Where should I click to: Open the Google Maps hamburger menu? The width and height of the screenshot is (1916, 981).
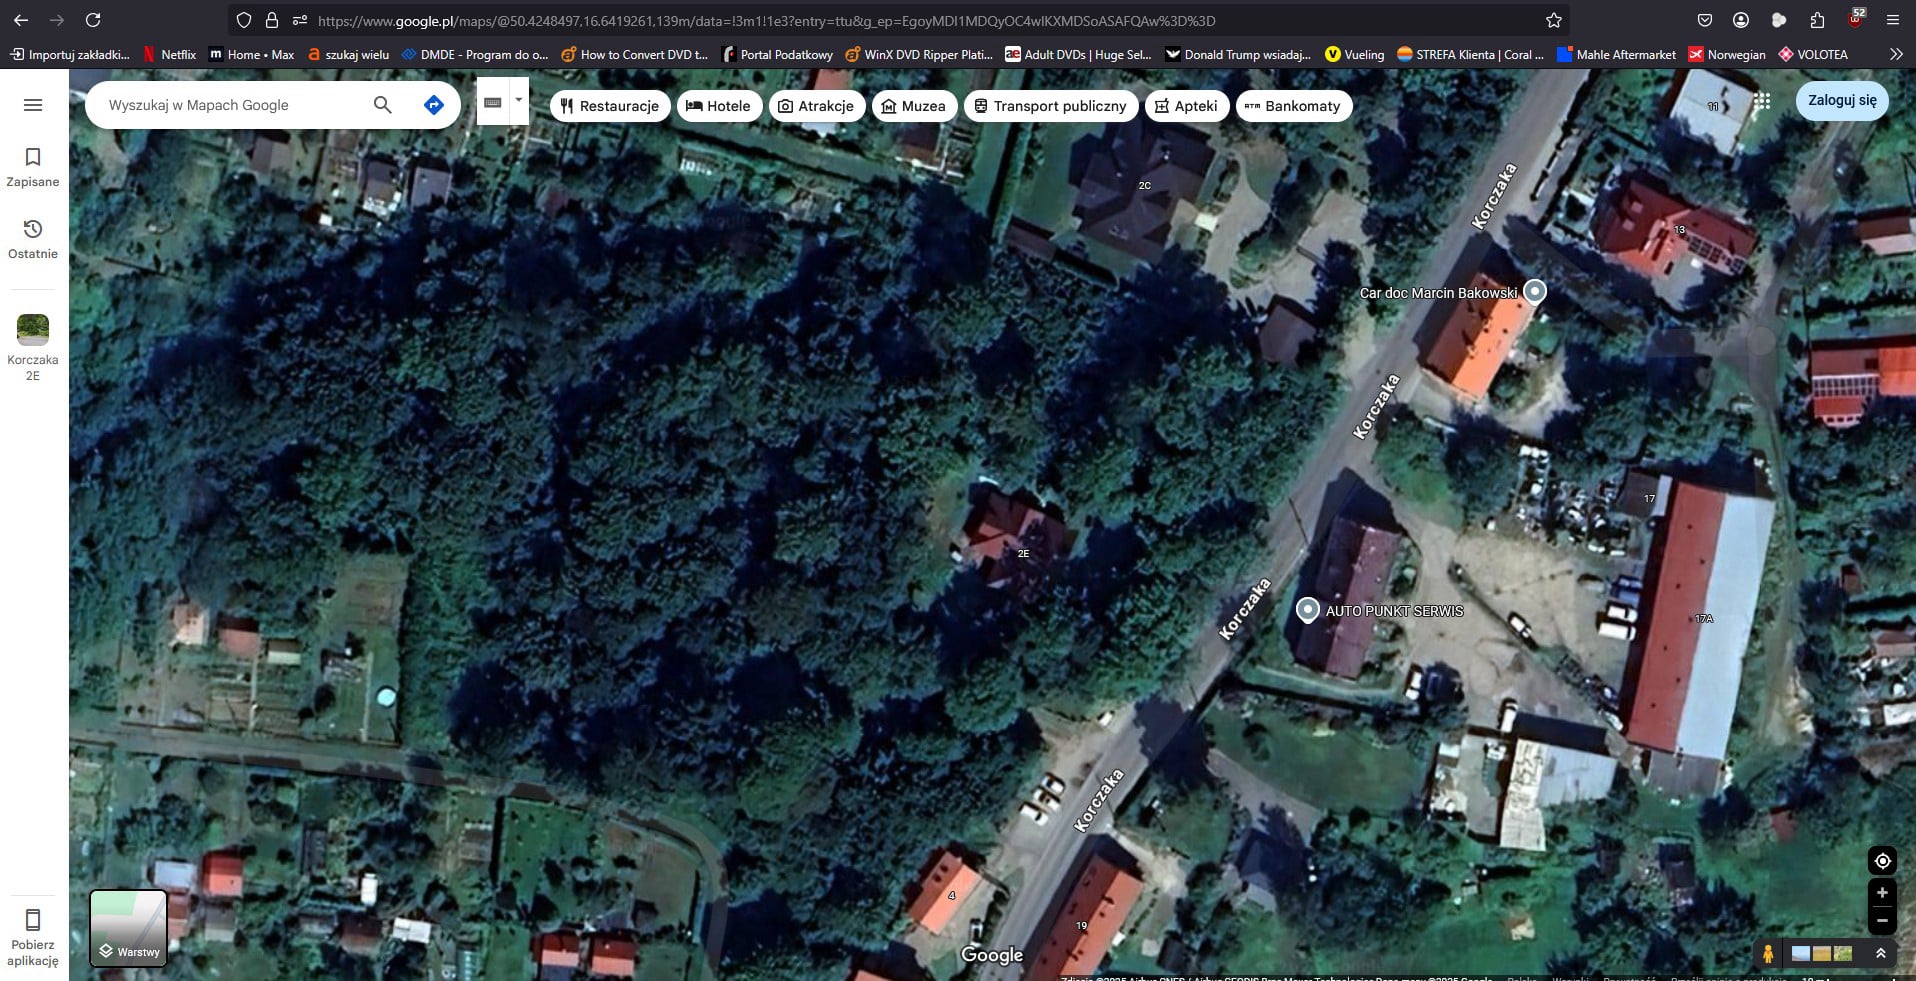(x=33, y=105)
